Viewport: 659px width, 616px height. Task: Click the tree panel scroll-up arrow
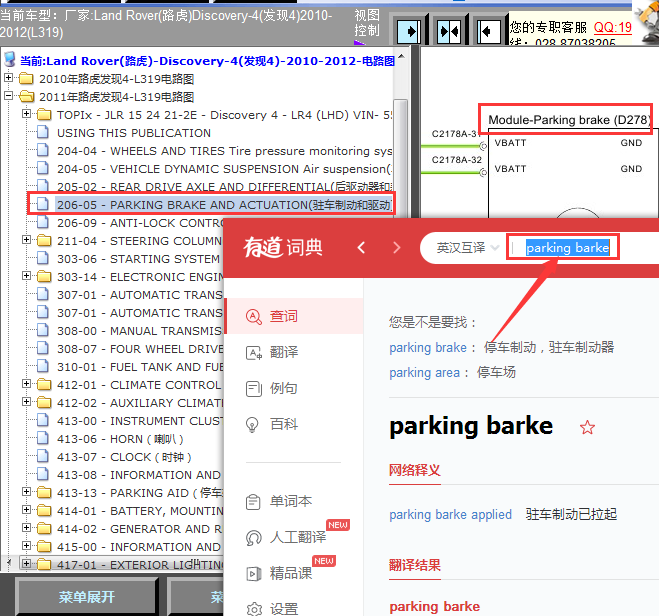[401, 56]
